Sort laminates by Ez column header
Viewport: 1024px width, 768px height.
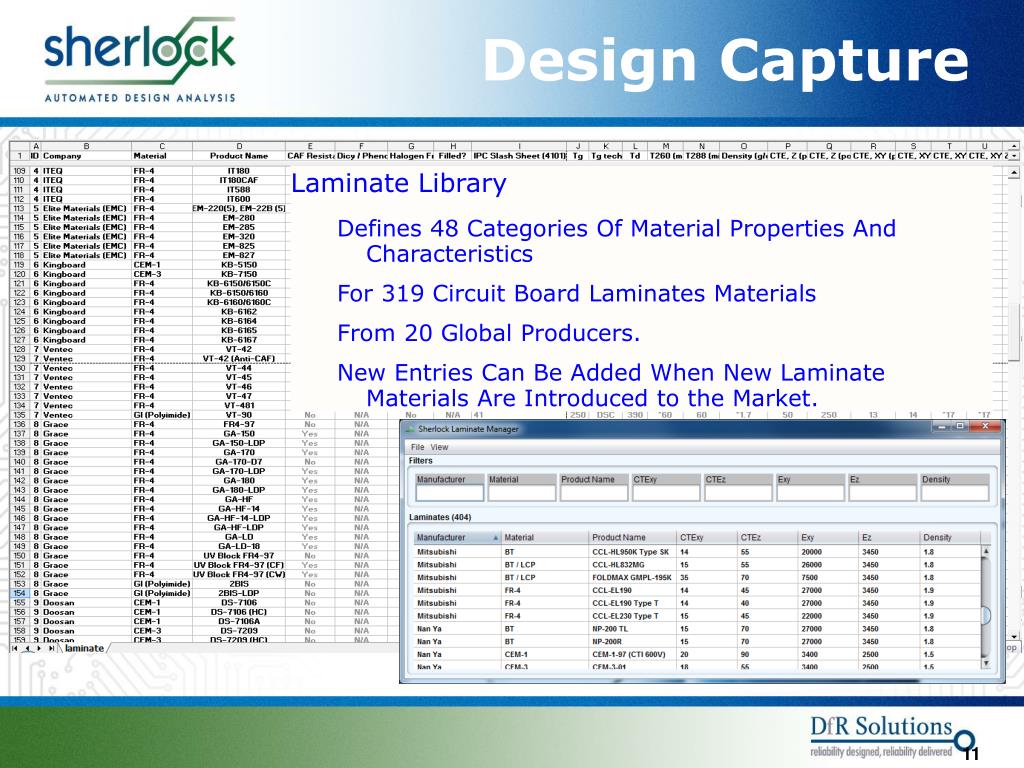pos(889,537)
